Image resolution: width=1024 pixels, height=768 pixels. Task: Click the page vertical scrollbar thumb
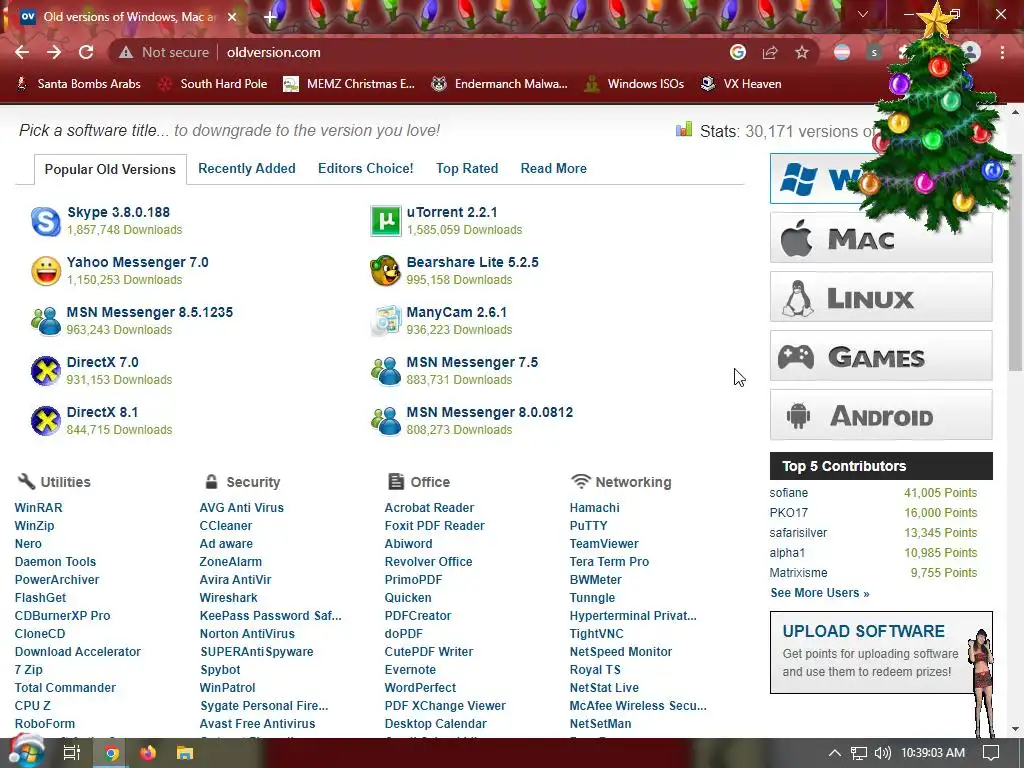click(x=1016, y=261)
